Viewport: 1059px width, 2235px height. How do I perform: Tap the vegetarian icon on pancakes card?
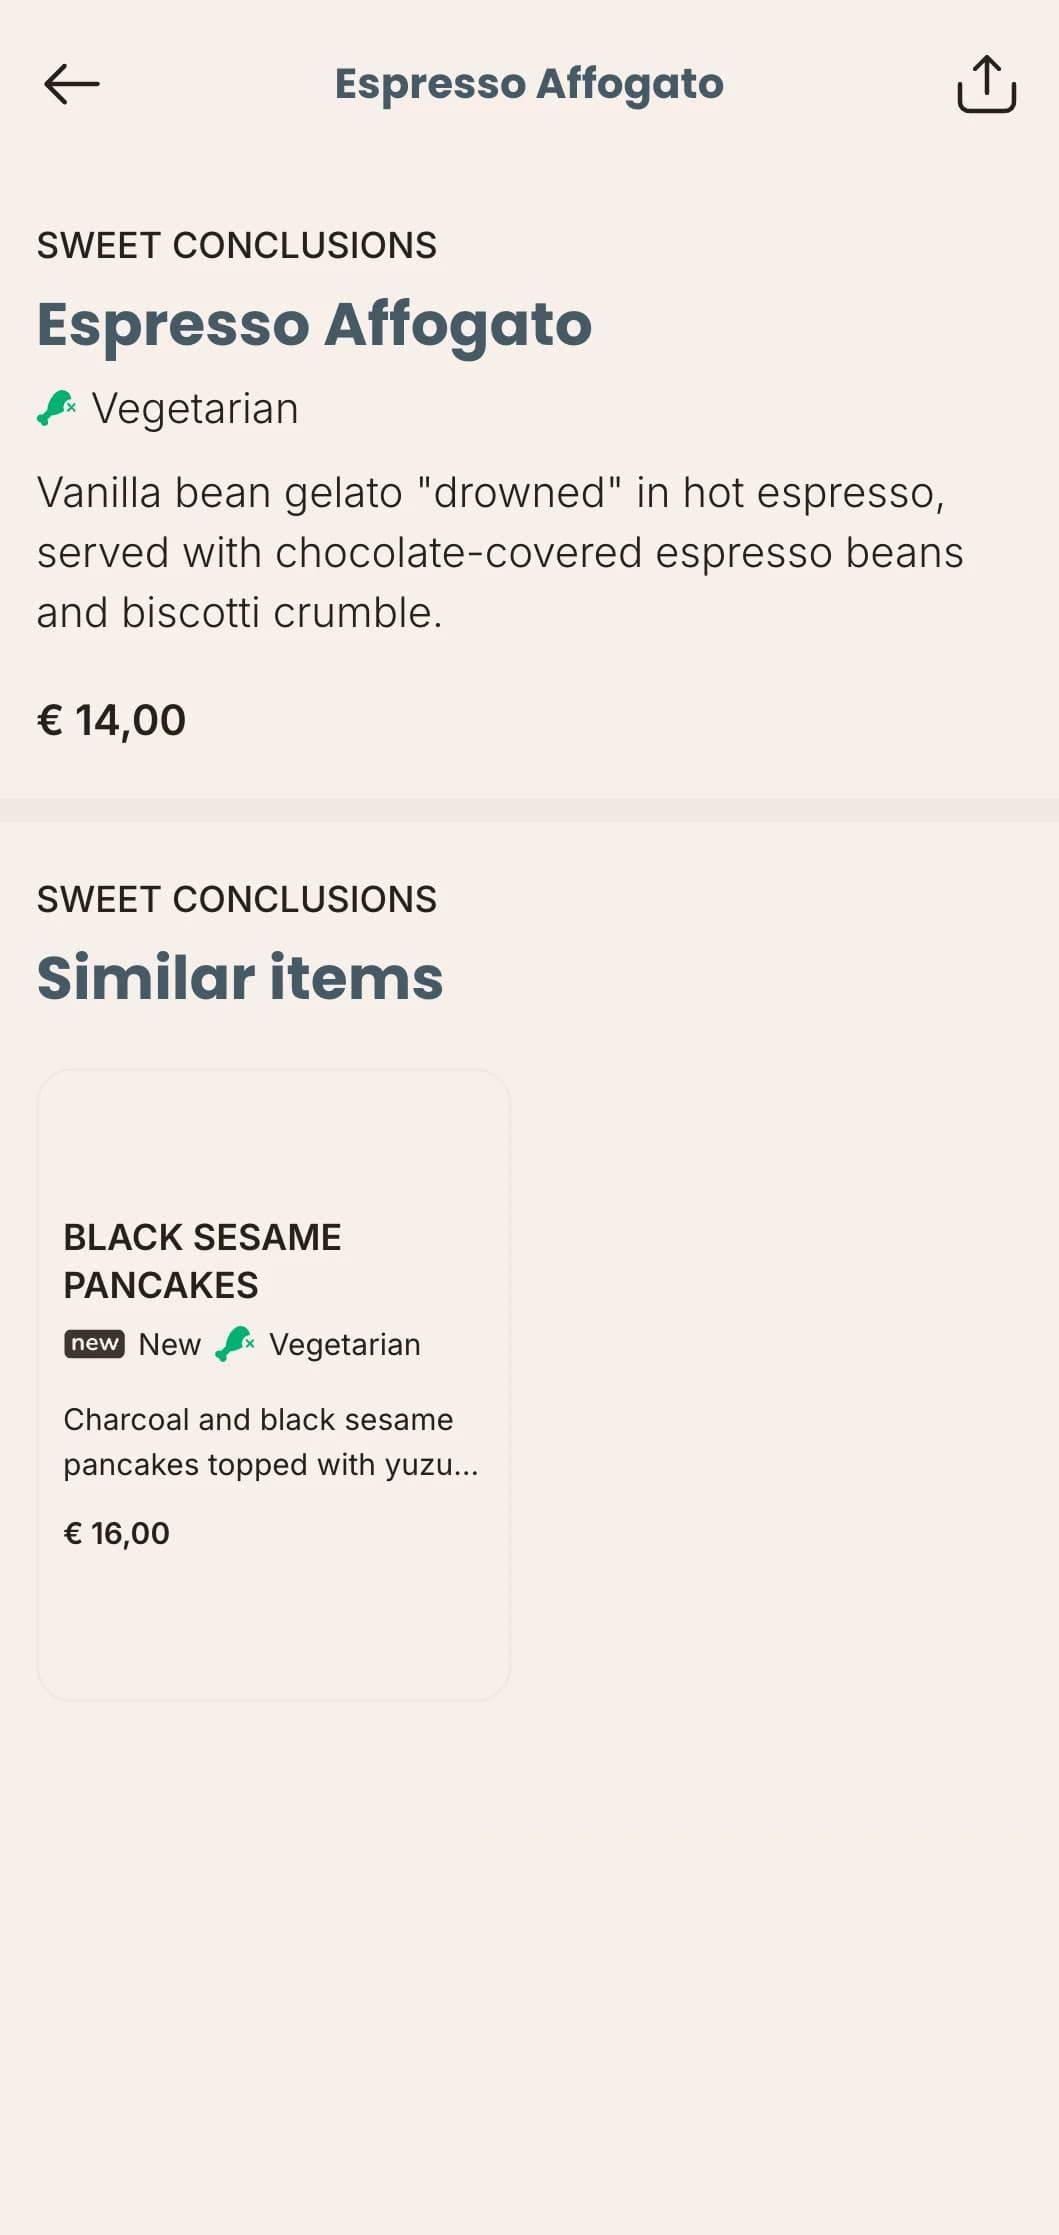pos(235,1344)
